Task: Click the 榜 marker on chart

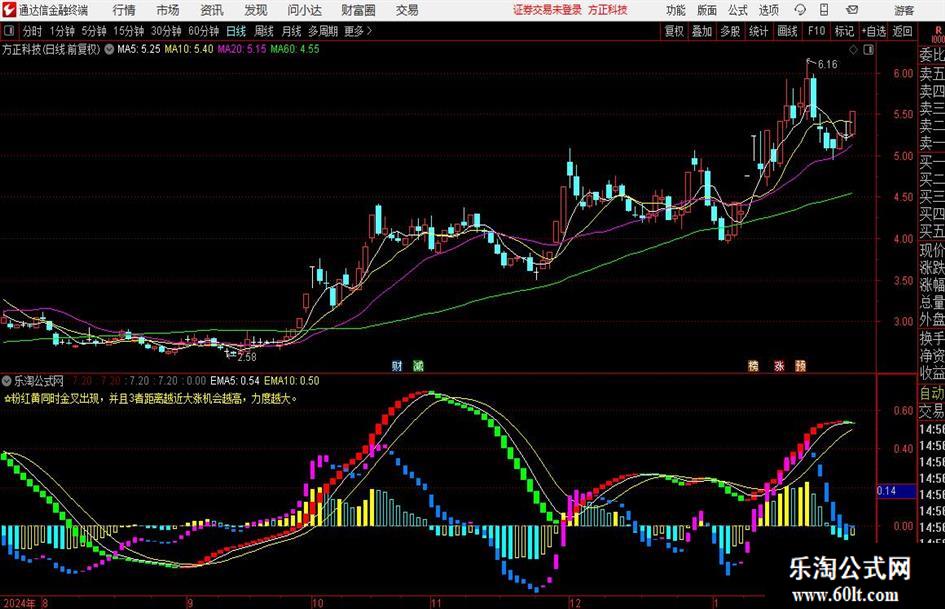Action: [753, 365]
